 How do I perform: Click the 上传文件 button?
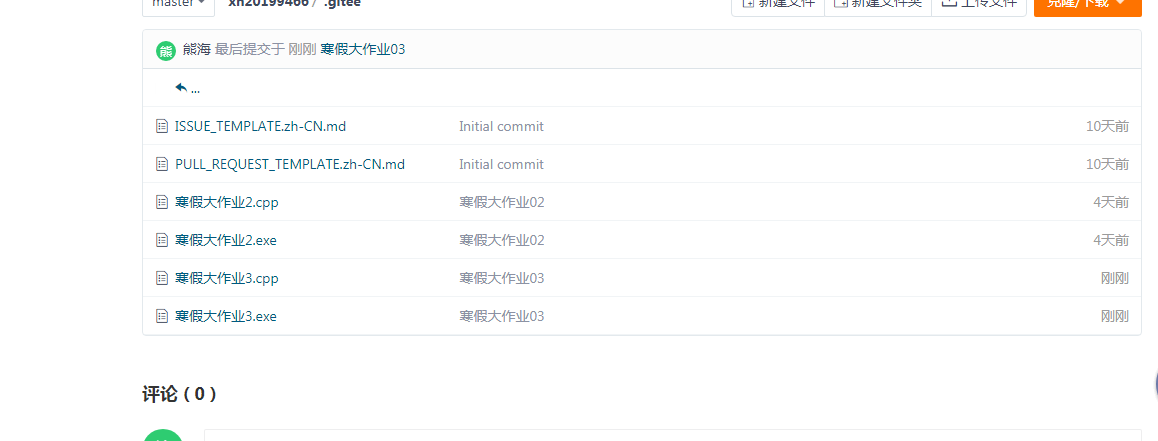978,5
